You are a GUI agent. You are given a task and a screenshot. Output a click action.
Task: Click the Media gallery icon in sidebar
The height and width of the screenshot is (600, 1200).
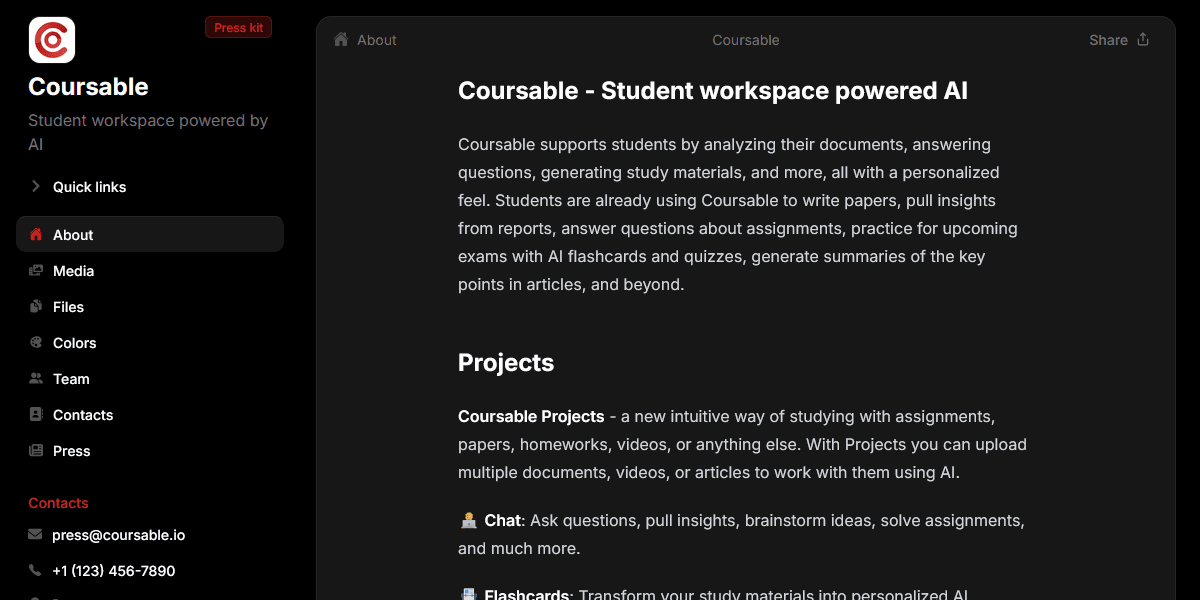(36, 271)
